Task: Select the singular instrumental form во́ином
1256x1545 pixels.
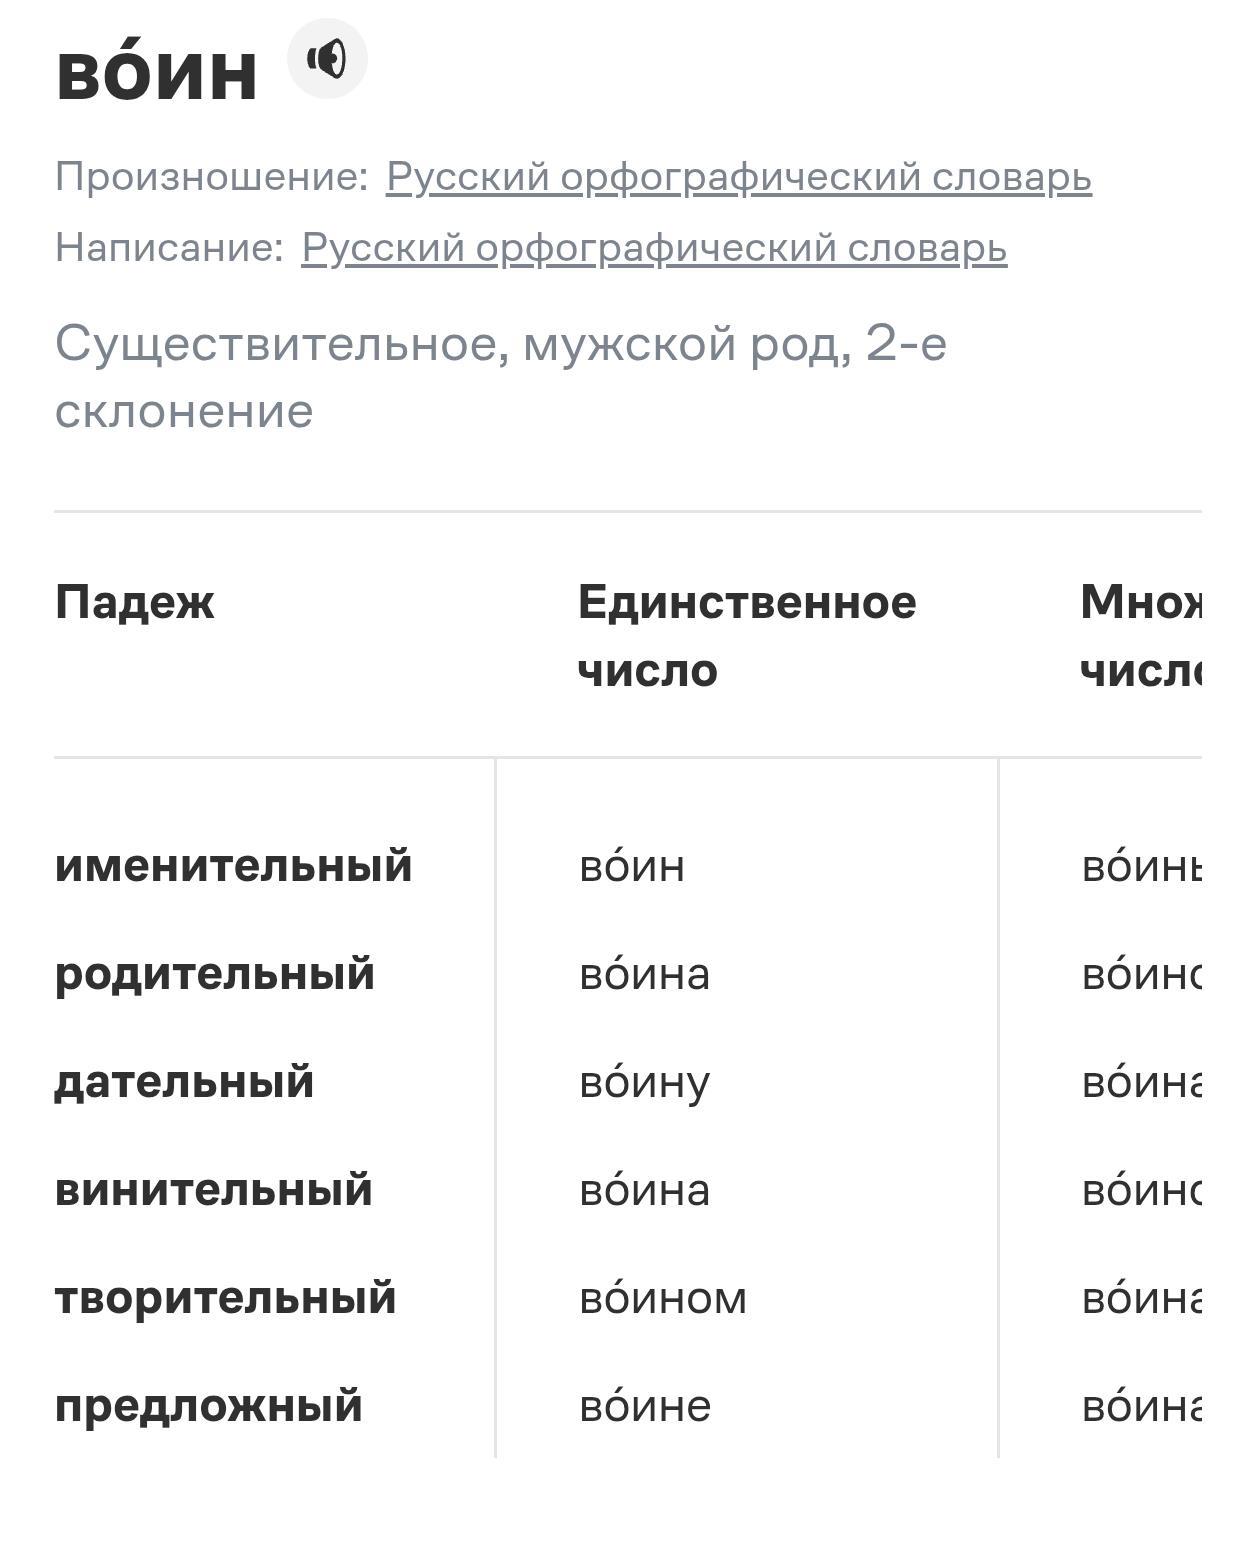Action: pos(662,1298)
